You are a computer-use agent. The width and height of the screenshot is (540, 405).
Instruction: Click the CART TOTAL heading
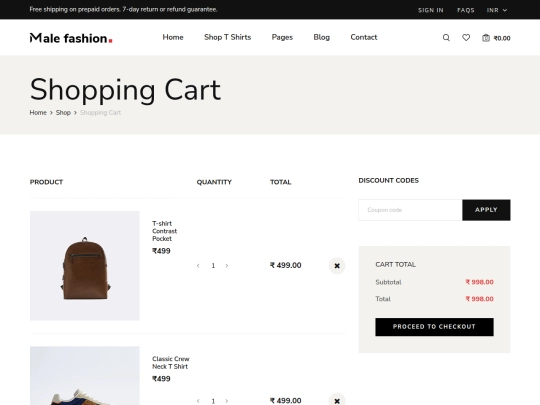tap(395, 264)
